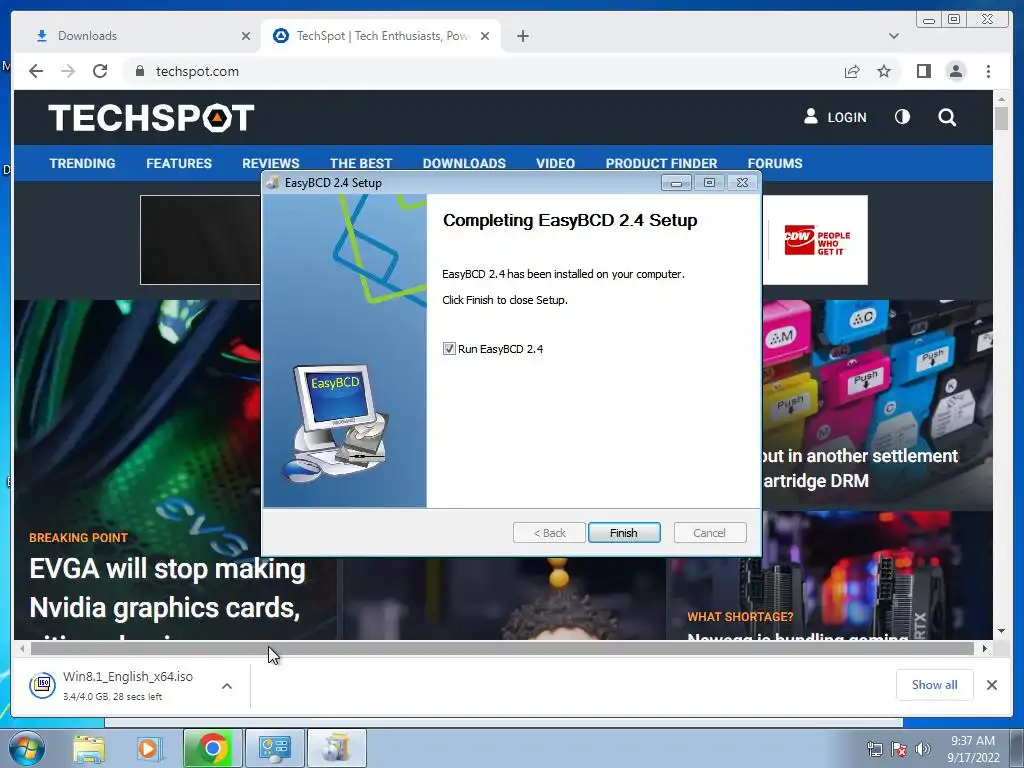This screenshot has width=1024, height=768.
Task: Open Windows Explorer from taskbar
Action: click(x=89, y=748)
